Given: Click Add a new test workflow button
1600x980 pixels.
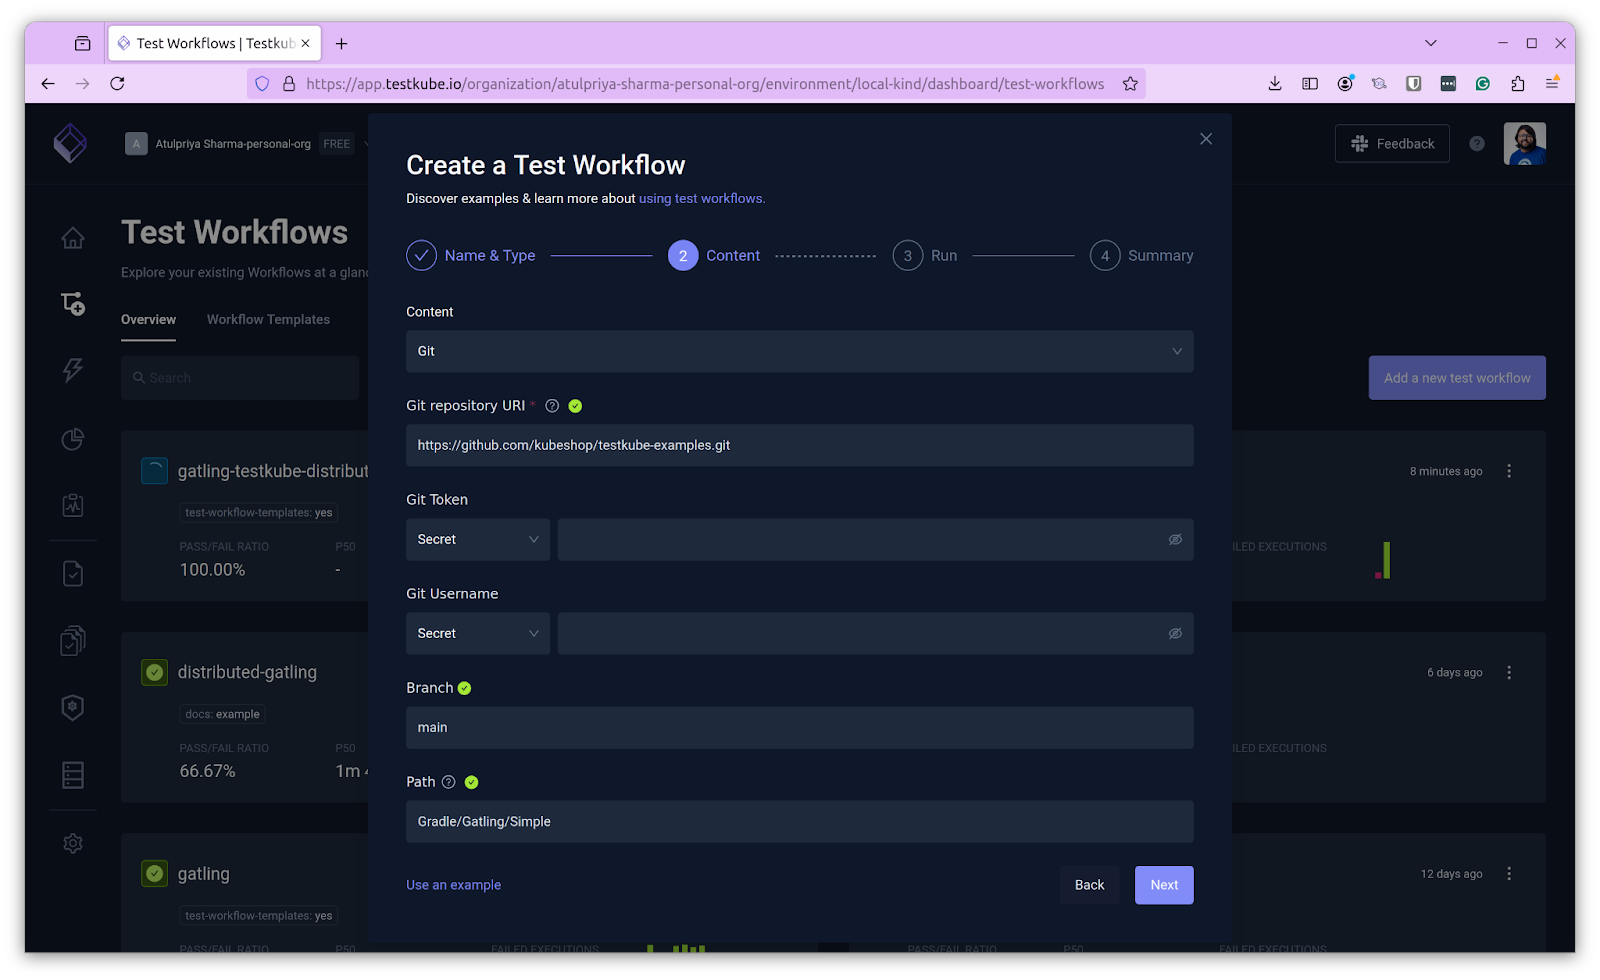Looking at the screenshot, I should tap(1457, 378).
